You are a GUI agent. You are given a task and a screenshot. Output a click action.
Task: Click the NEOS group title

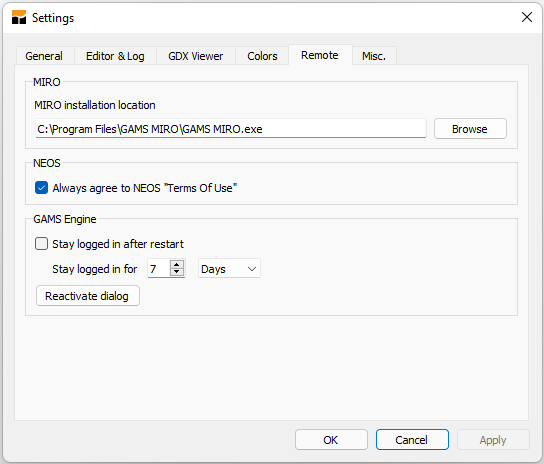click(x=46, y=163)
